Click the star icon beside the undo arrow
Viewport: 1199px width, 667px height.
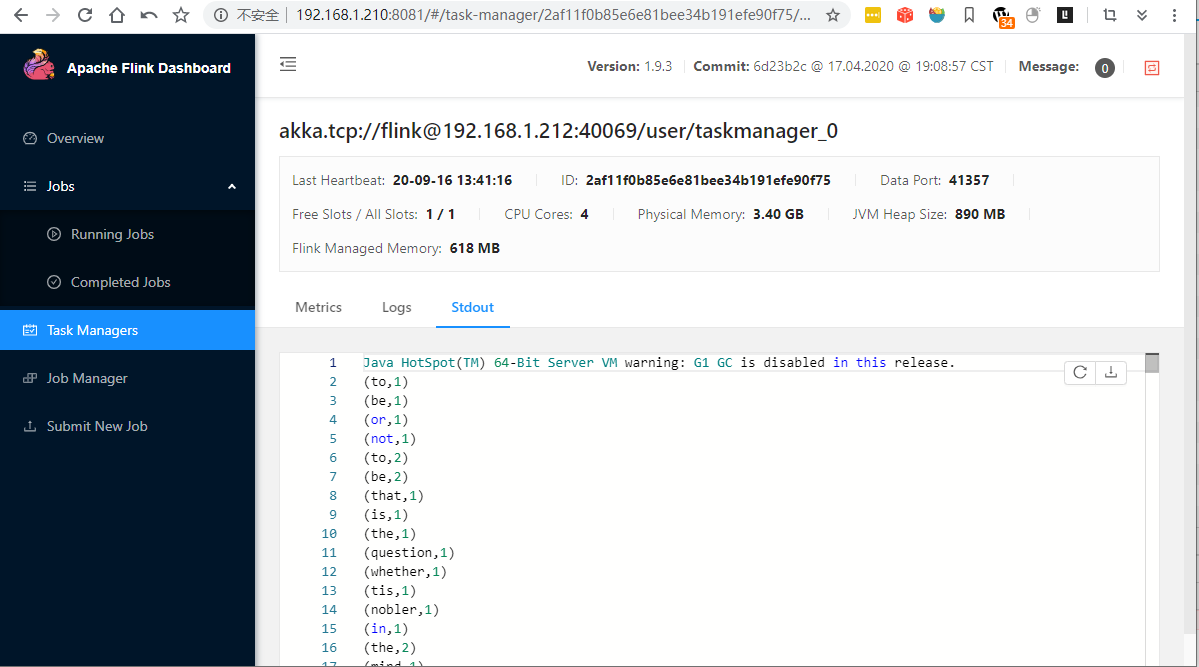[x=180, y=15]
